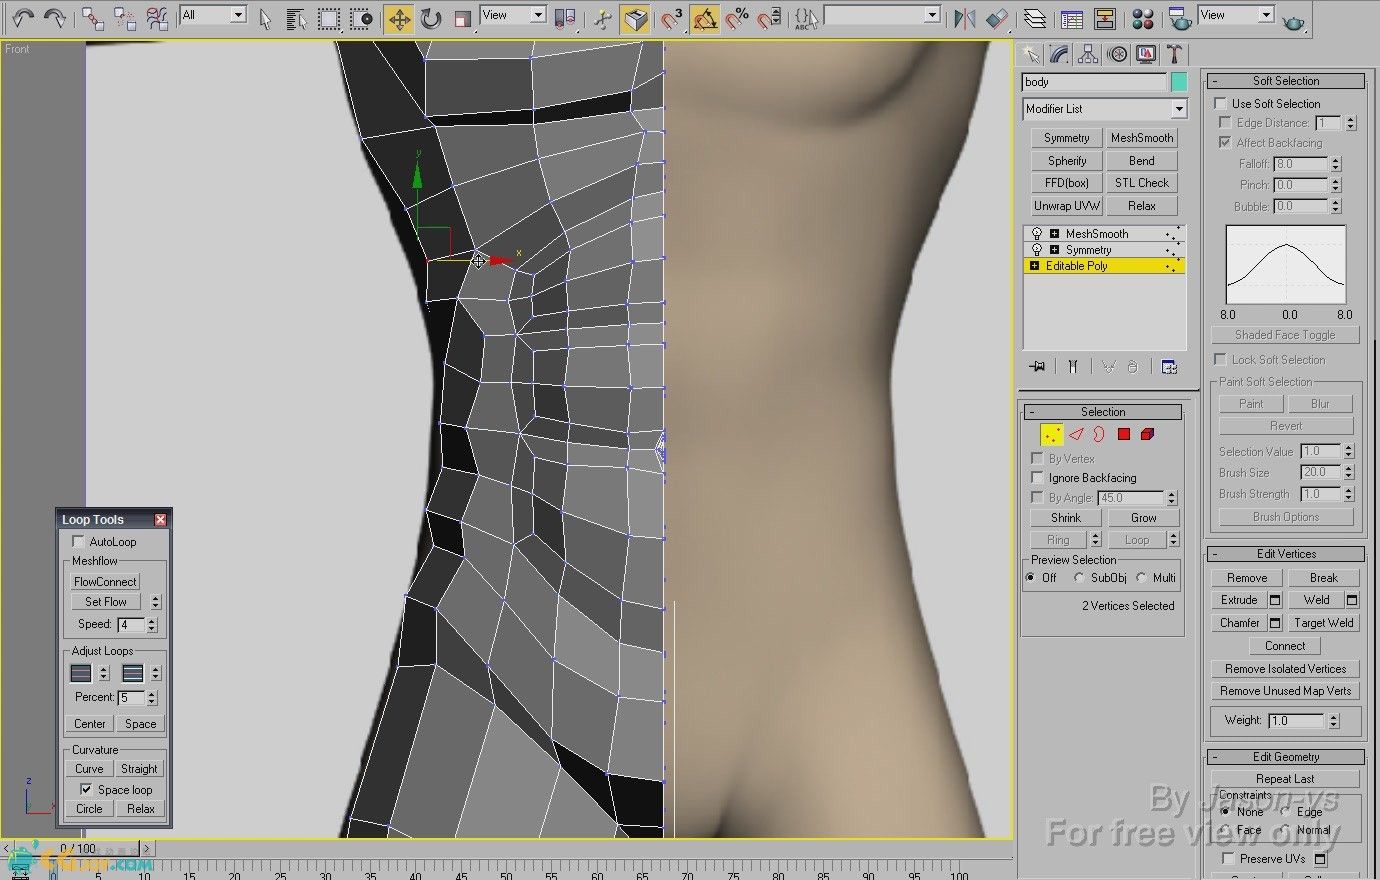Click the Target Weld button
Screen dimensions: 1380x880
(1323, 622)
